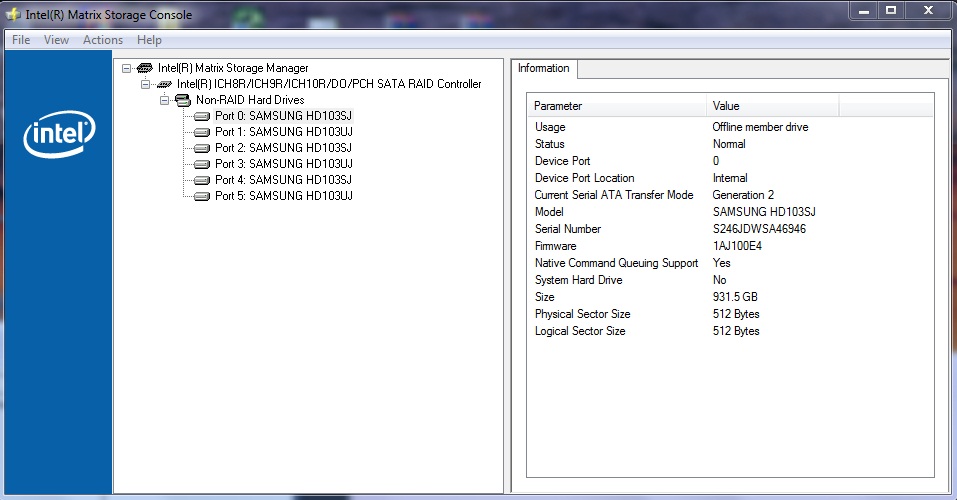Viewport: 957px width, 500px height.
Task: Click the Firmware parameter label
Action: [x=555, y=246]
